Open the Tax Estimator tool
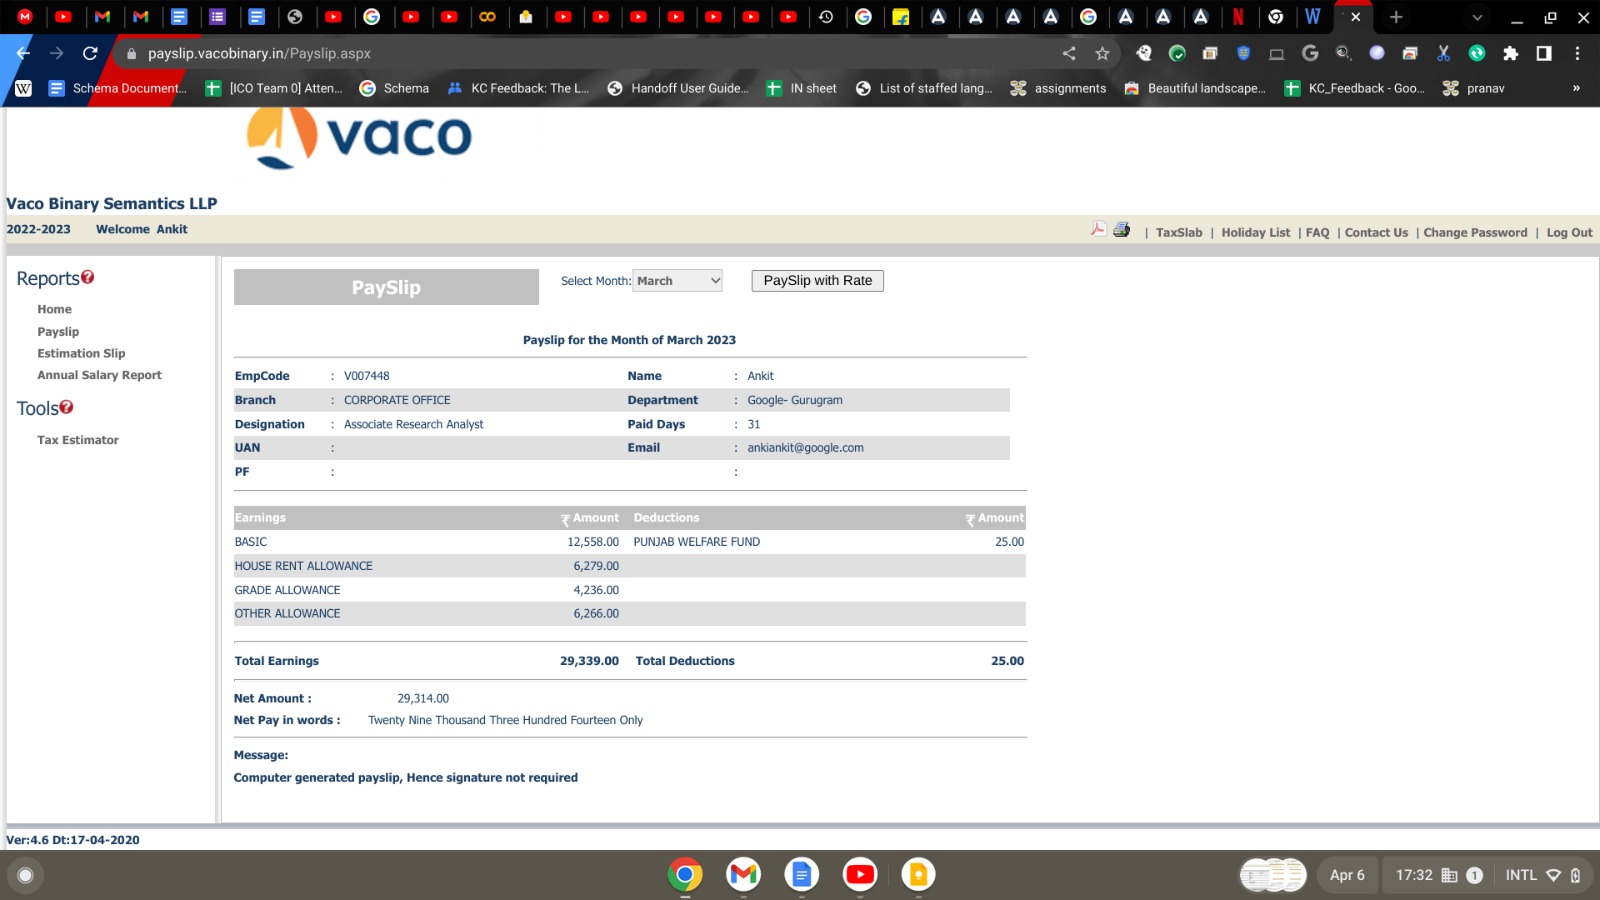The image size is (1600, 900). [78, 440]
